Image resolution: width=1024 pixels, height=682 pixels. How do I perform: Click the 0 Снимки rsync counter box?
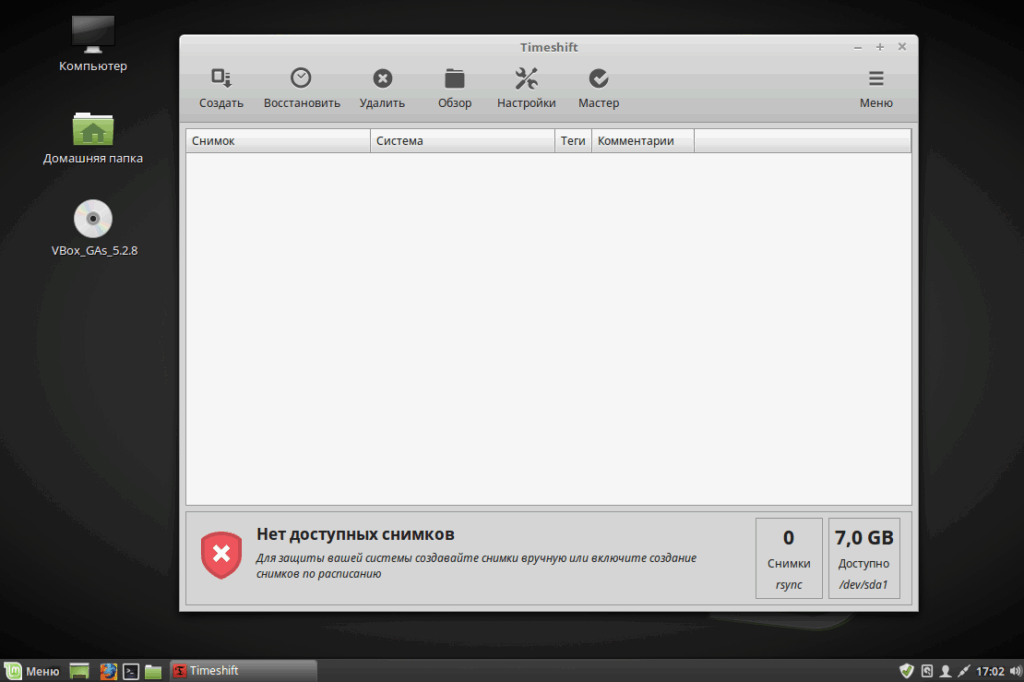789,558
